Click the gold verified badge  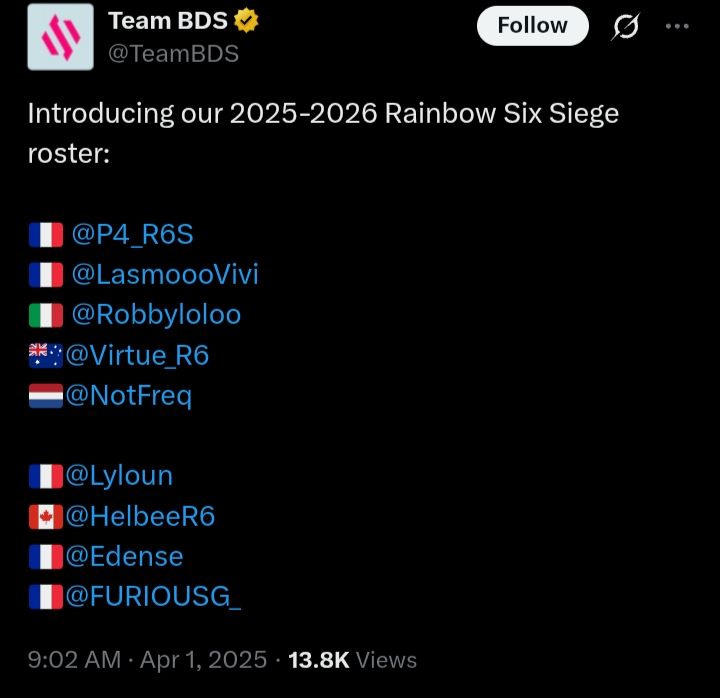pyautogui.click(x=246, y=21)
